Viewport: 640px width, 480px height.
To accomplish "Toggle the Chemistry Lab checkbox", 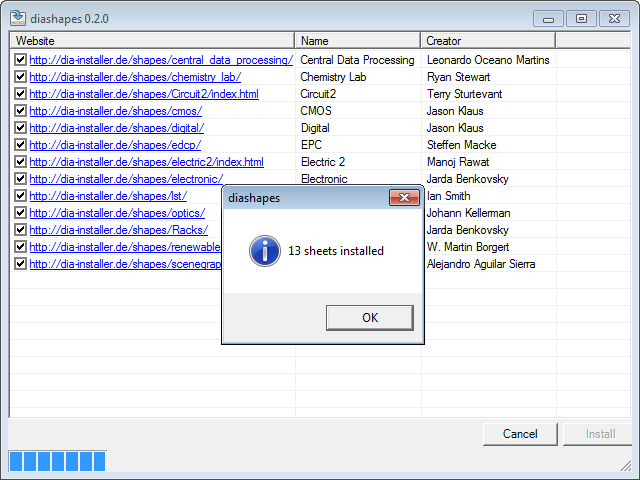I will pyautogui.click(x=20, y=77).
